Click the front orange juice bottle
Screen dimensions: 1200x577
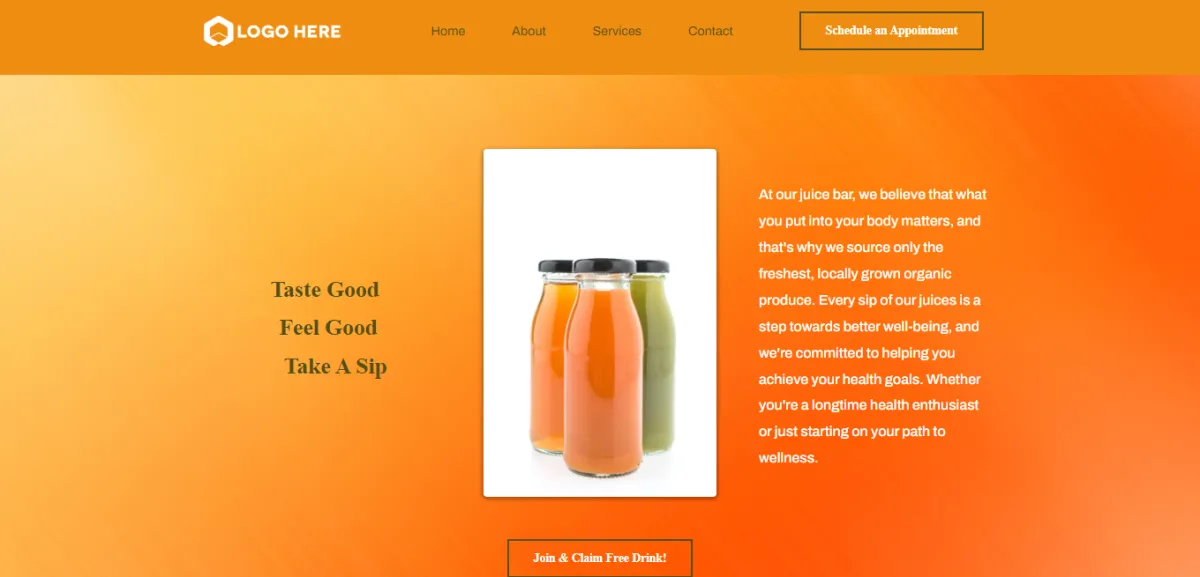pos(602,370)
